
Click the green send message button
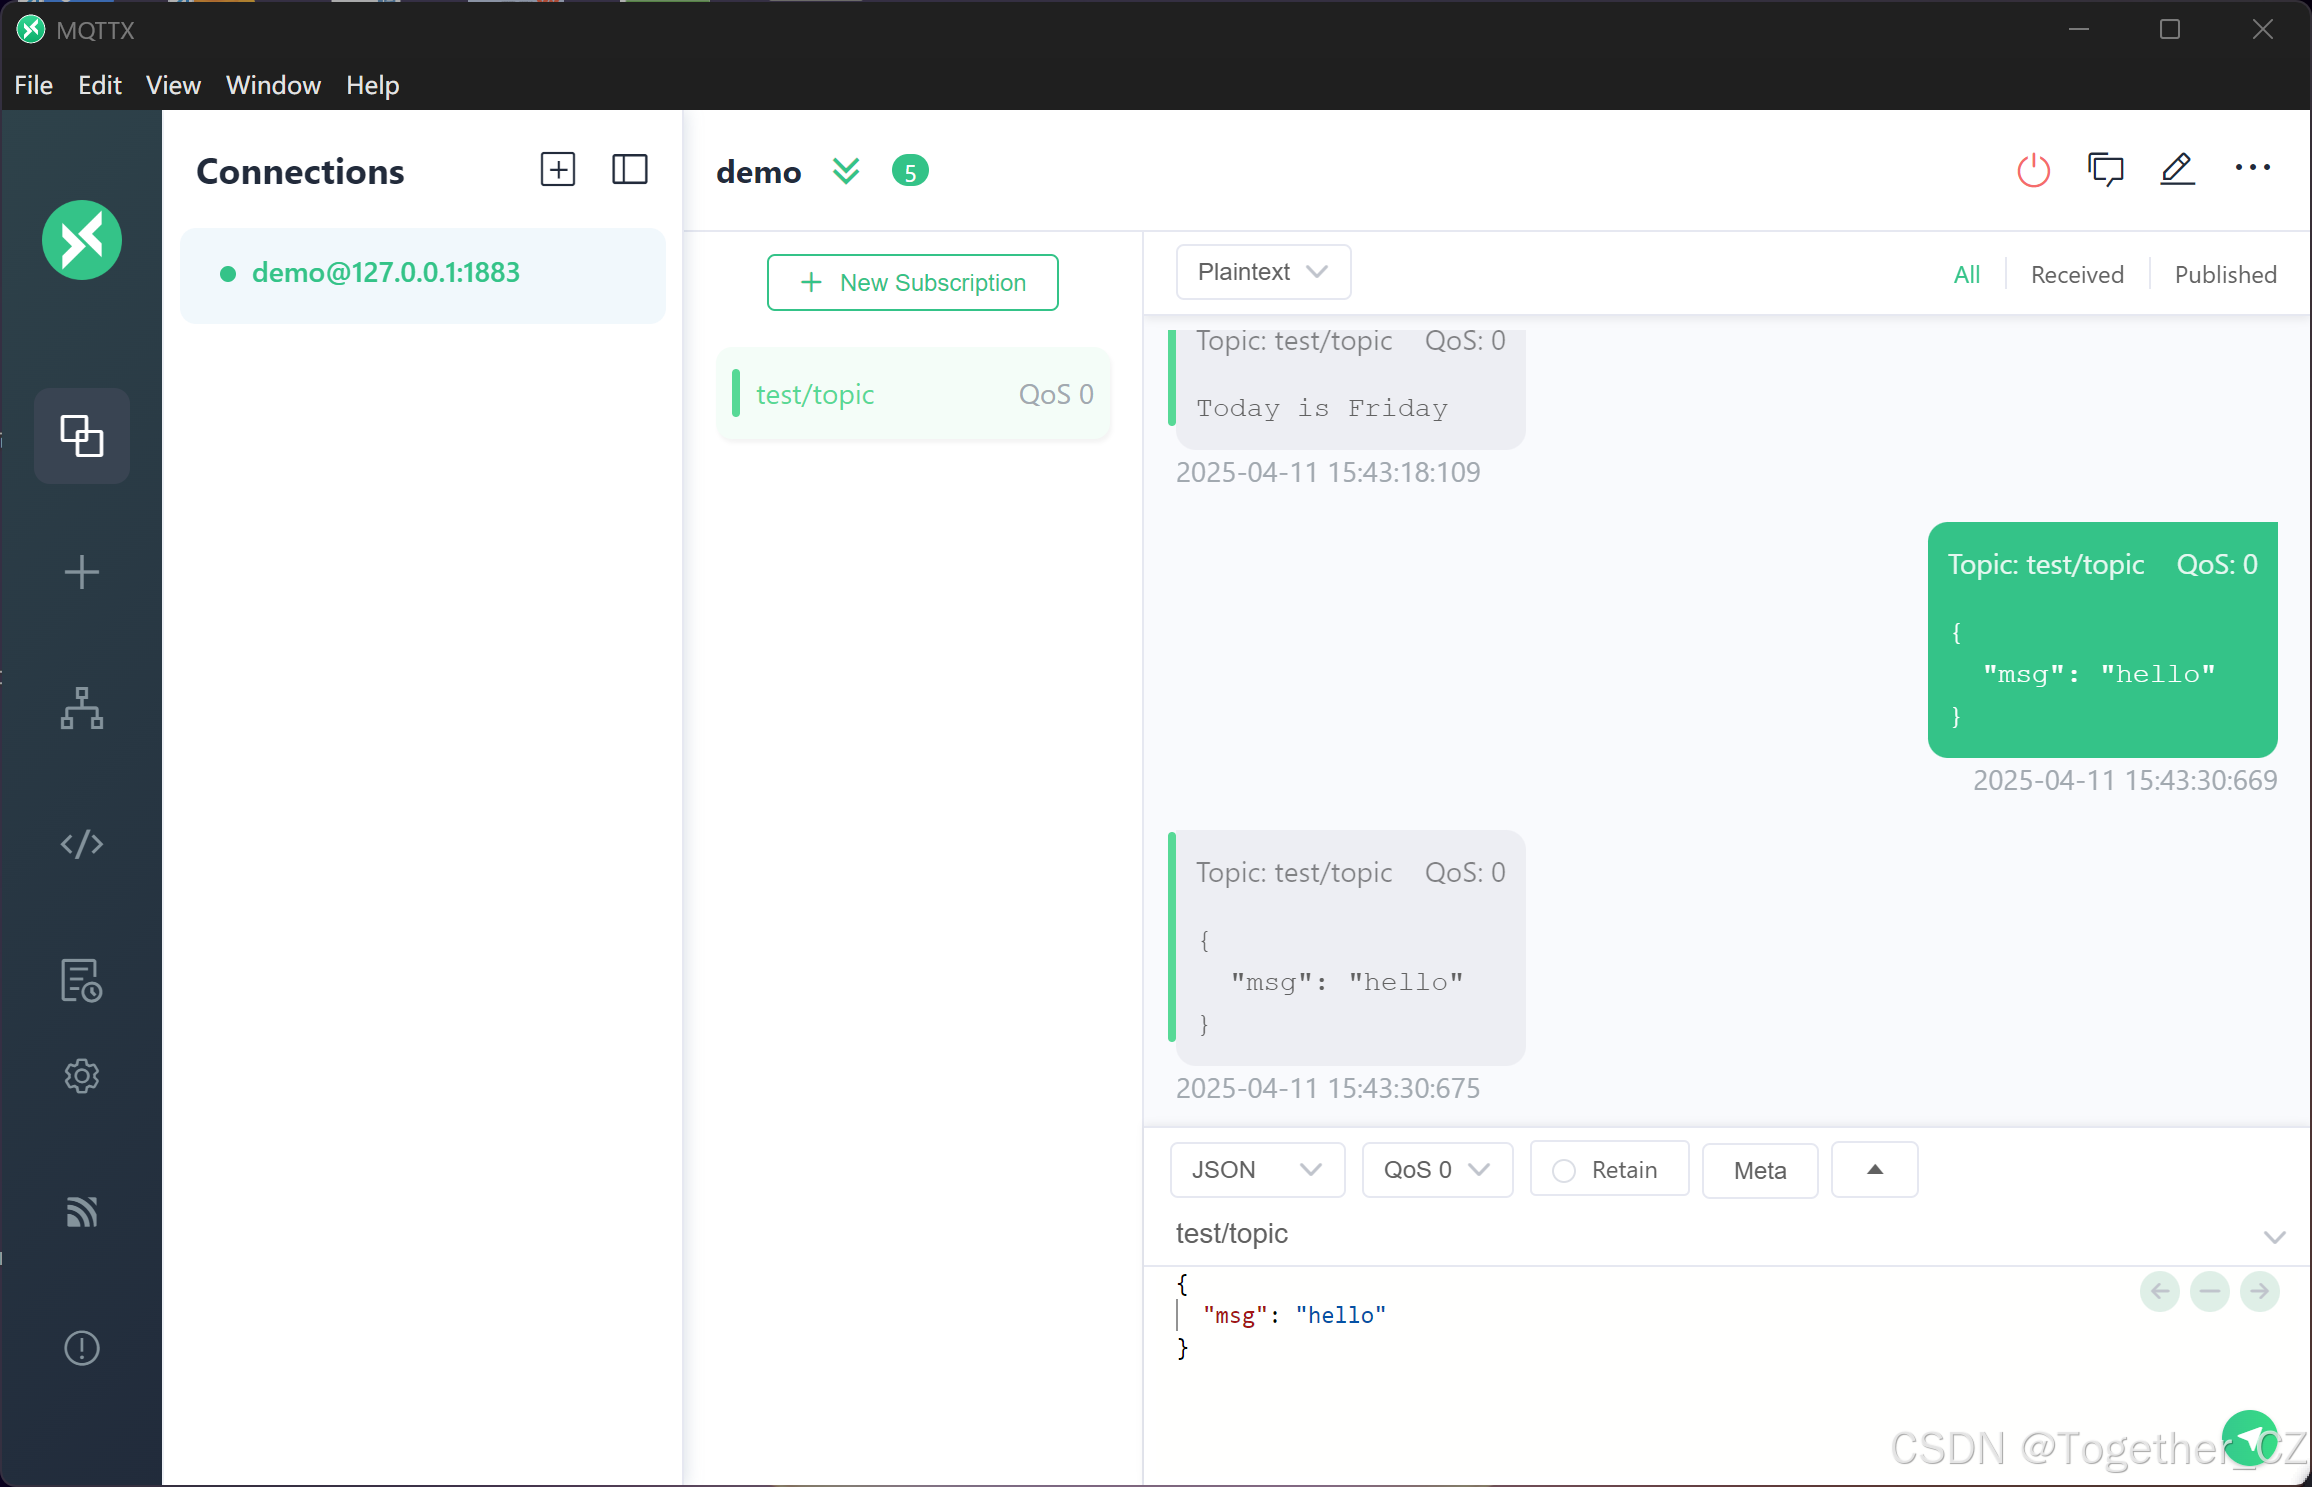point(2249,1438)
